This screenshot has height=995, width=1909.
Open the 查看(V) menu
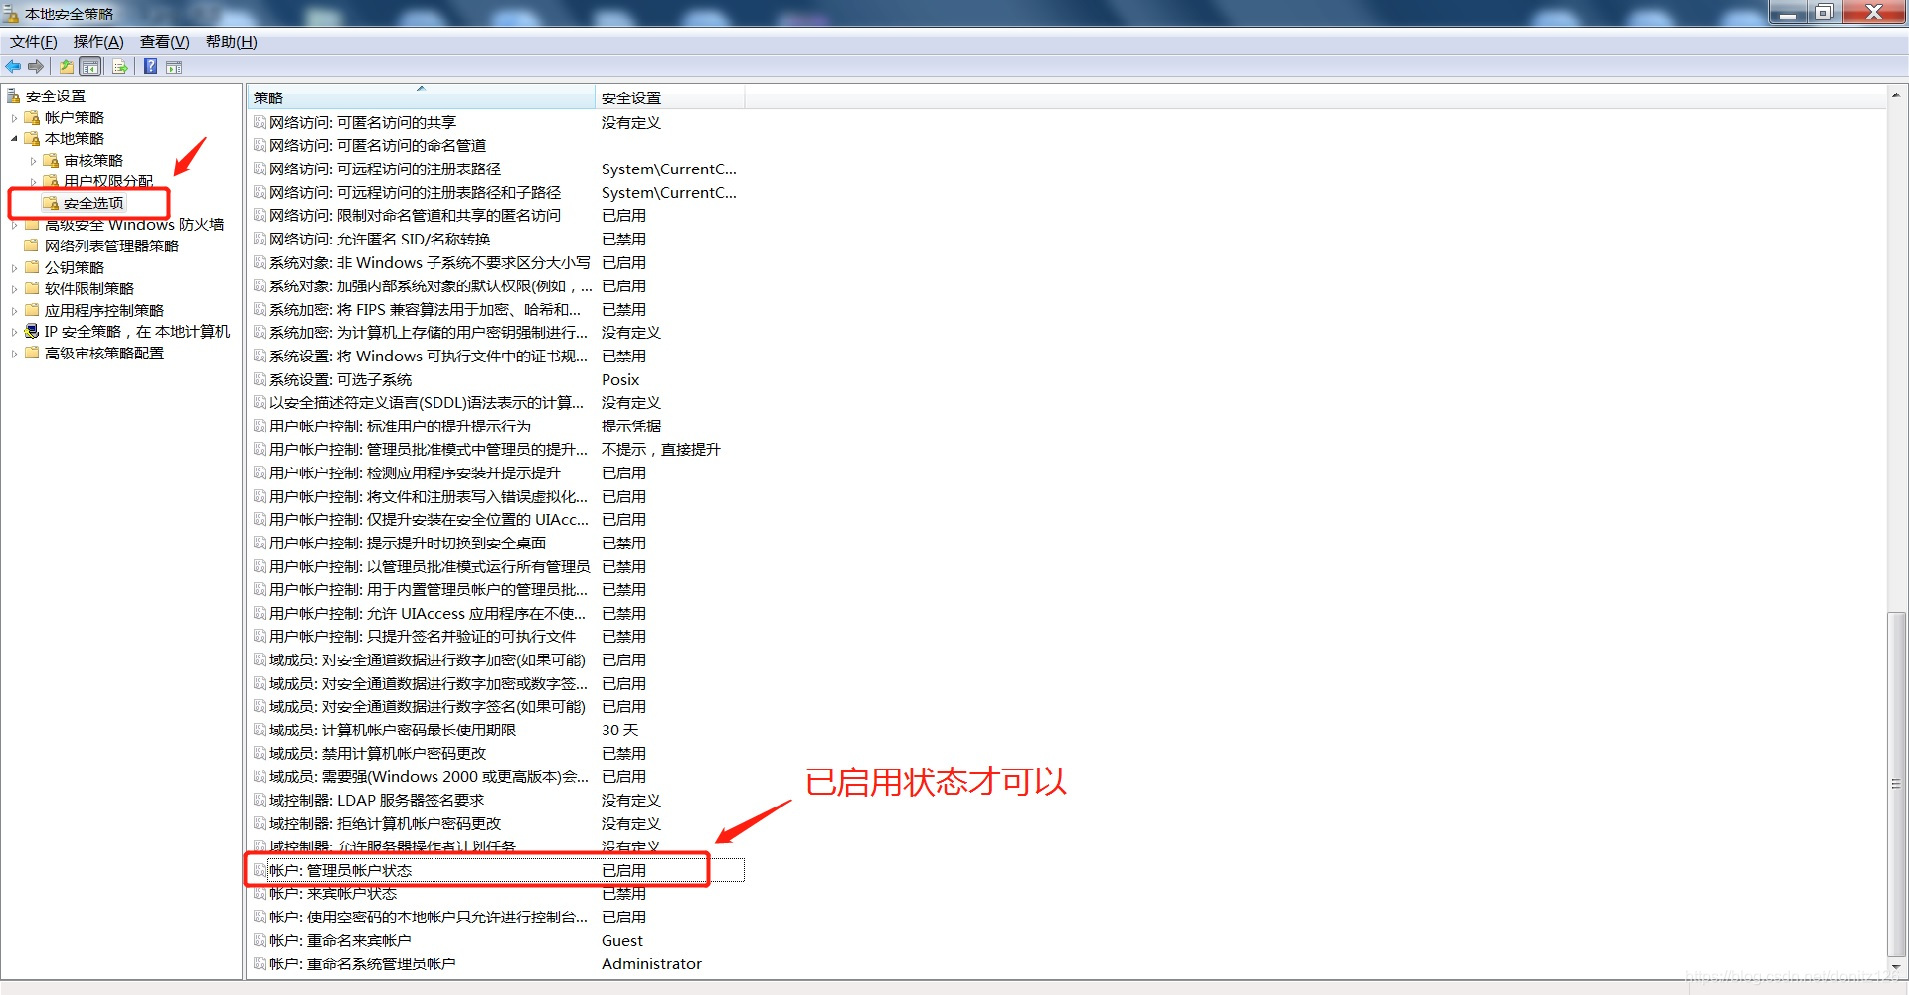click(164, 41)
